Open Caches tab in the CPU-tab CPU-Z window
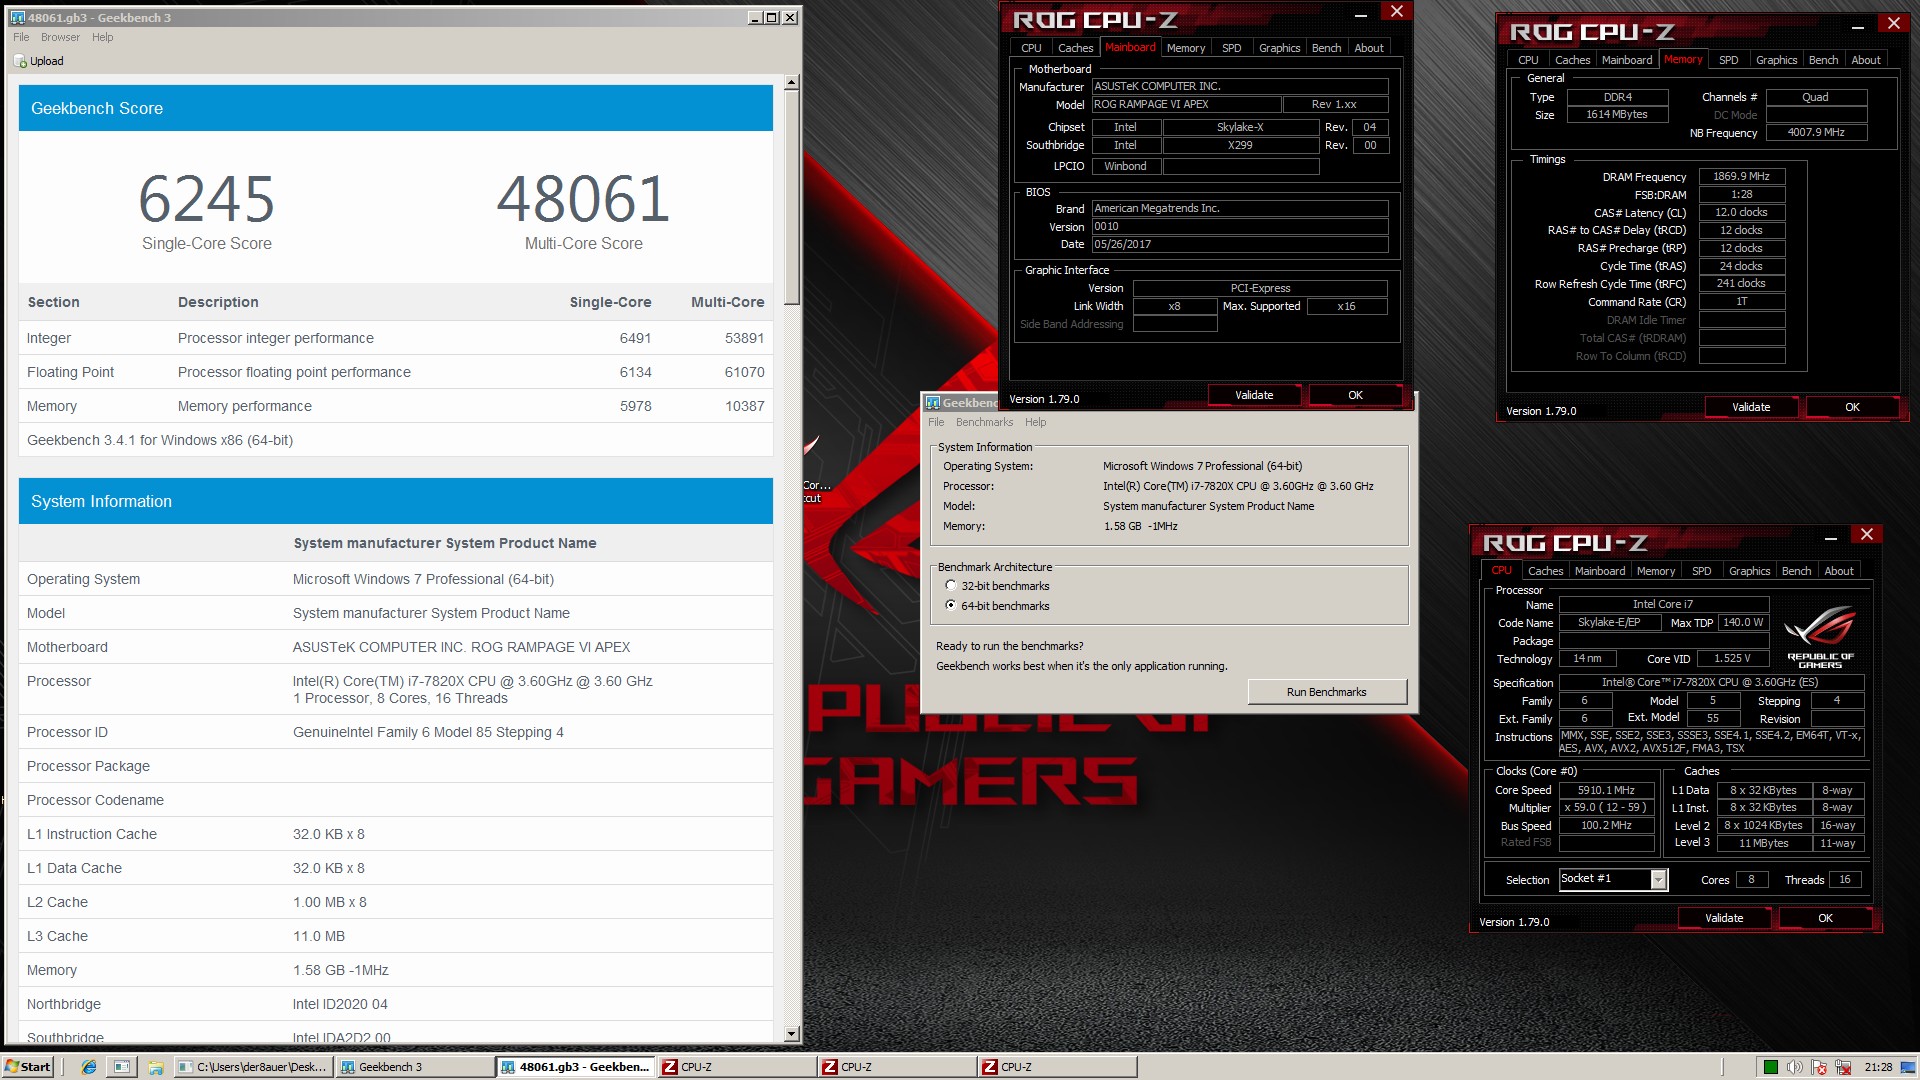This screenshot has width=1920, height=1080. [x=1545, y=571]
